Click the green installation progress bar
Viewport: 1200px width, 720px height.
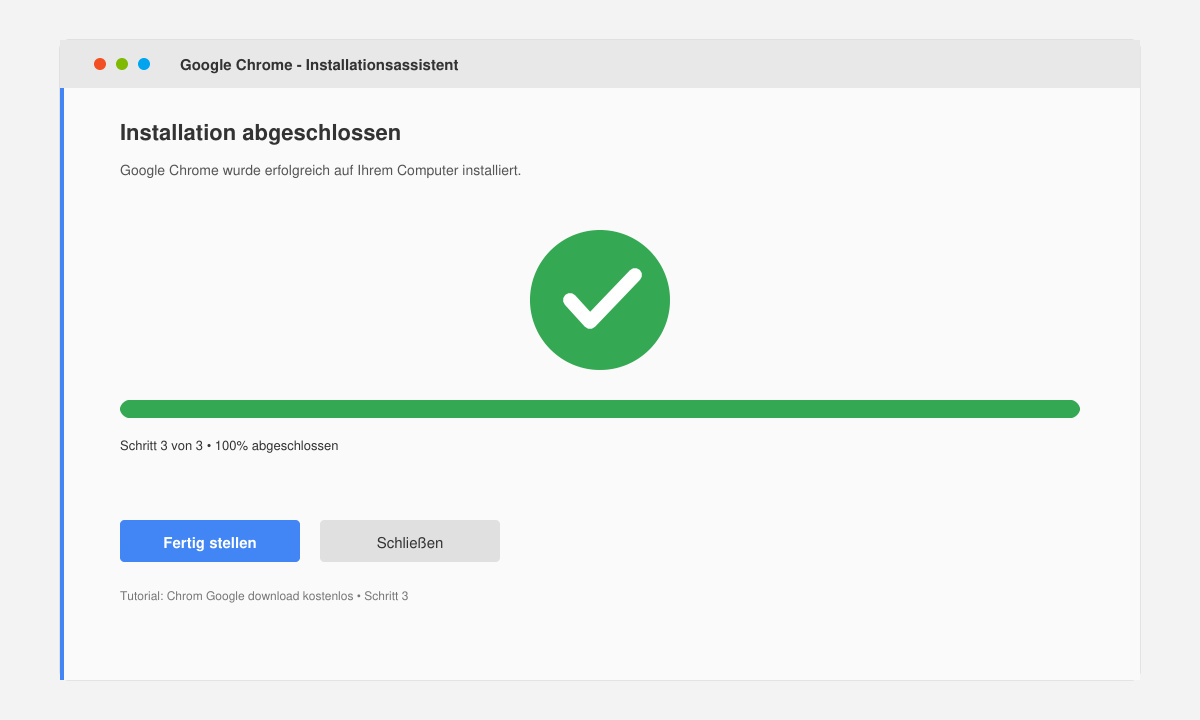pyautogui.click(x=600, y=409)
